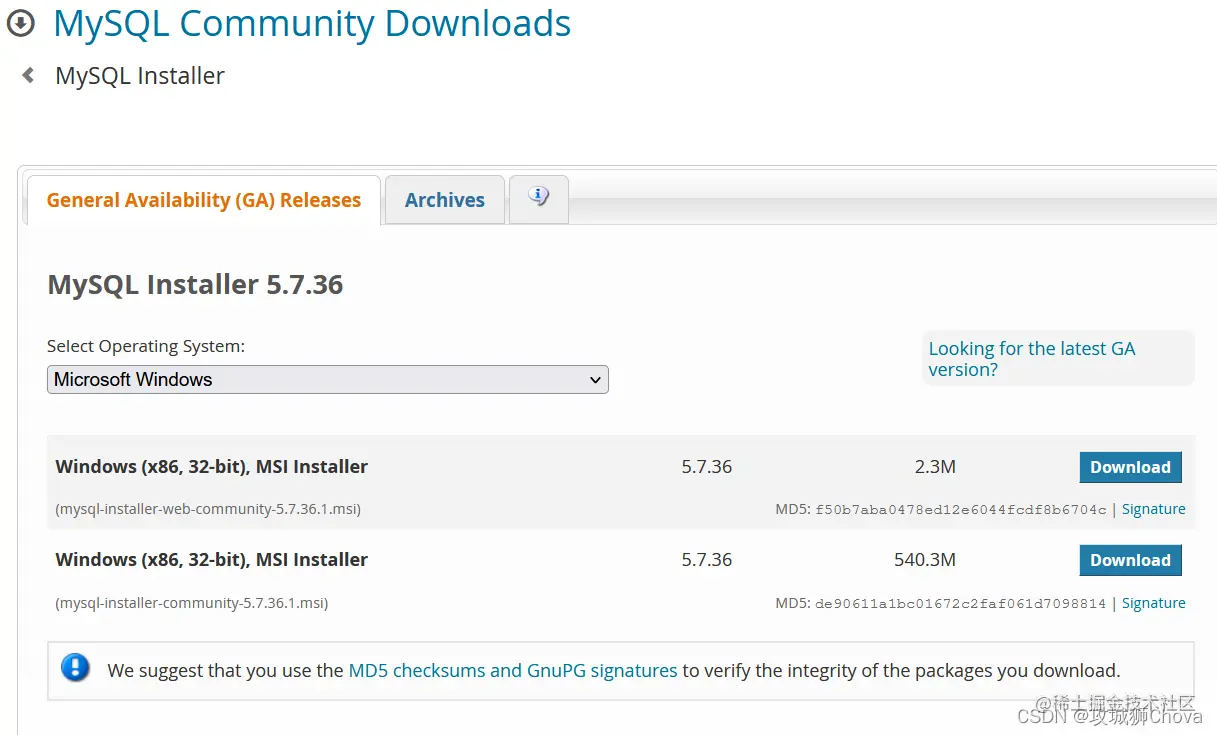Open the information tab with speech bubble icon
Image resolution: width=1217 pixels, height=735 pixels.
tap(539, 197)
